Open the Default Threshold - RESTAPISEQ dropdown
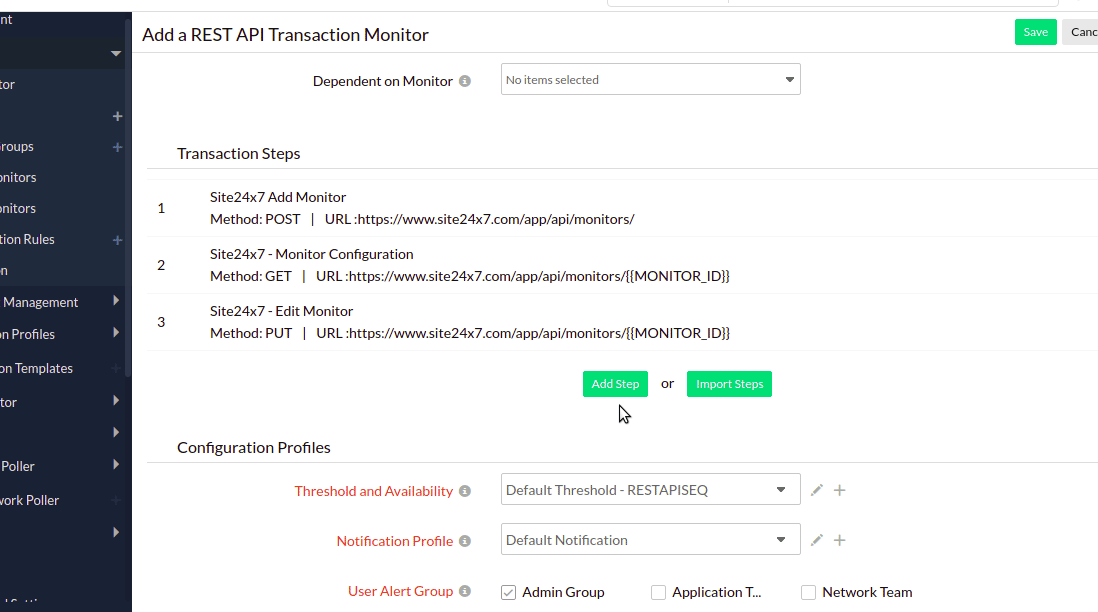This screenshot has width=1098, height=612. 650,490
